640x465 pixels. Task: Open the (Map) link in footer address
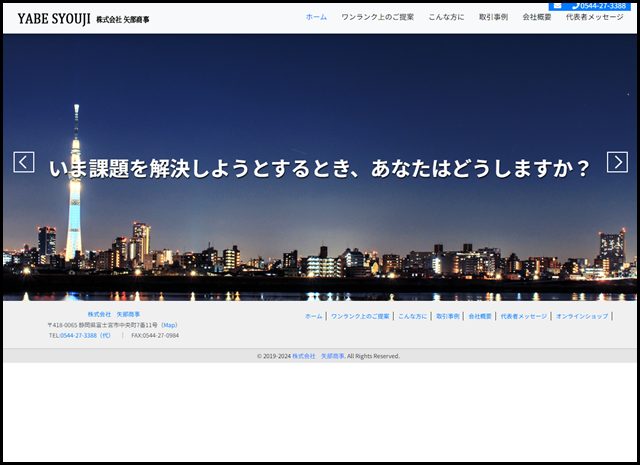169,325
